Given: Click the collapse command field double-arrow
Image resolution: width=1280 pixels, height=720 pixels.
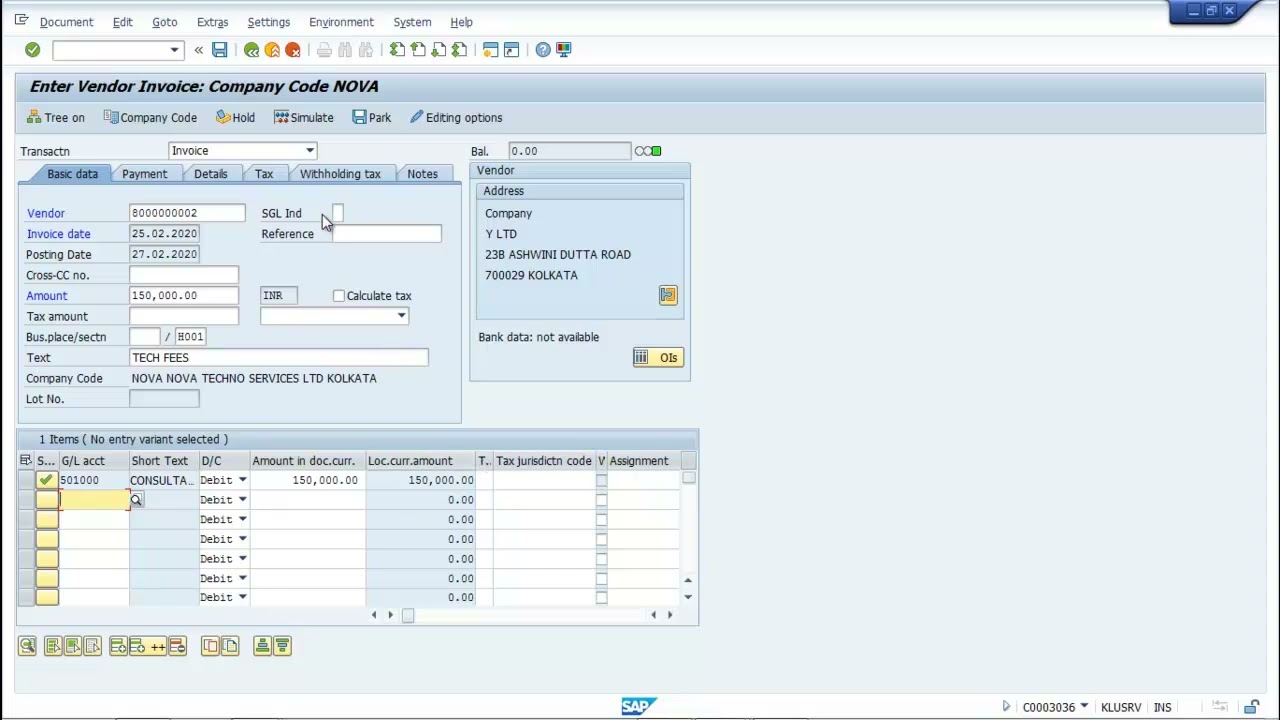Looking at the screenshot, I should tap(198, 50).
